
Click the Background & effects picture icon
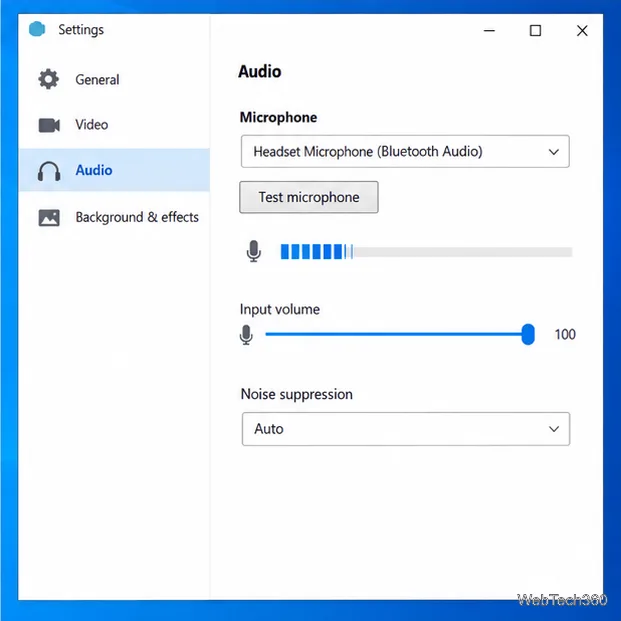coord(49,217)
